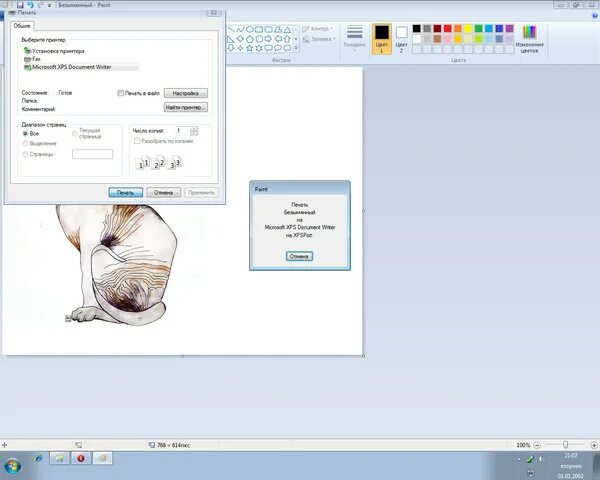Screen dimensions: 600x480
Task: Click the Печать button in print dialog
Action: coord(126,193)
